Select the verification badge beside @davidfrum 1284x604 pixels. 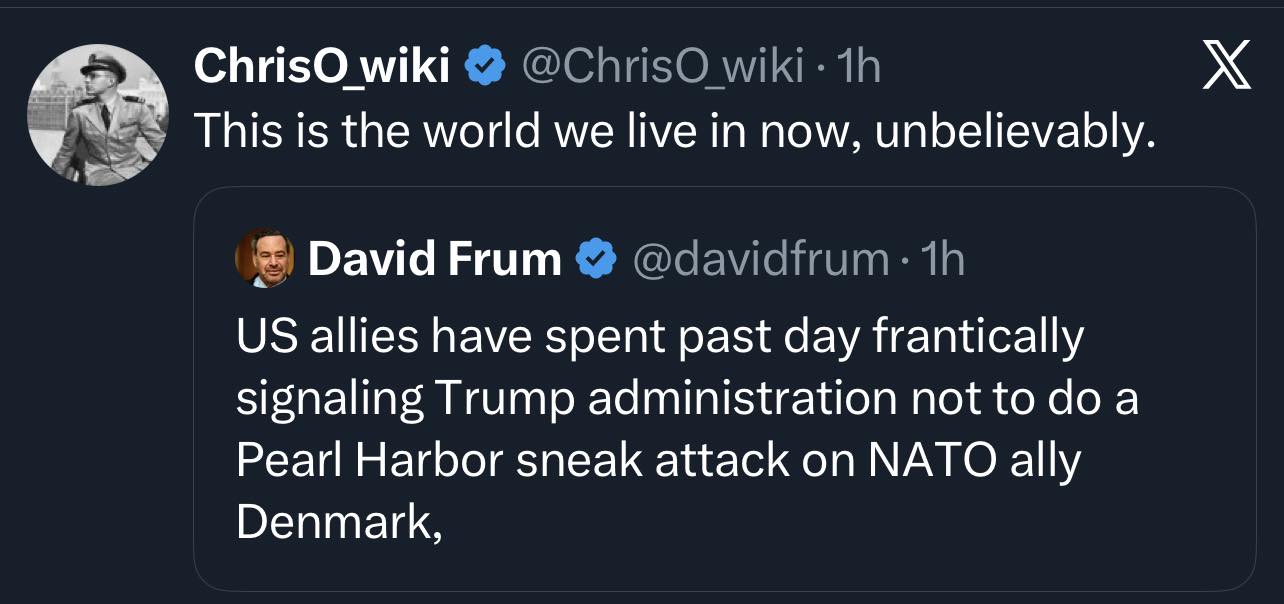point(598,259)
